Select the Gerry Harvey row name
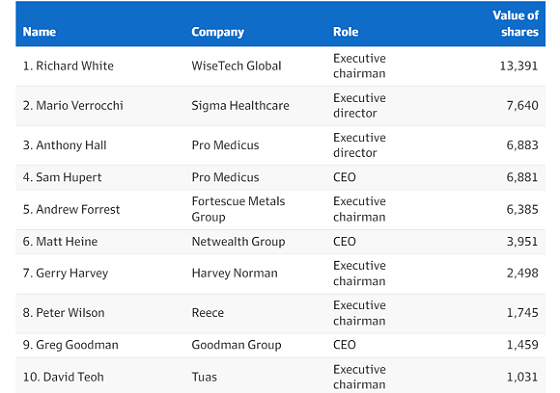The height and width of the screenshot is (393, 560). coord(65,273)
